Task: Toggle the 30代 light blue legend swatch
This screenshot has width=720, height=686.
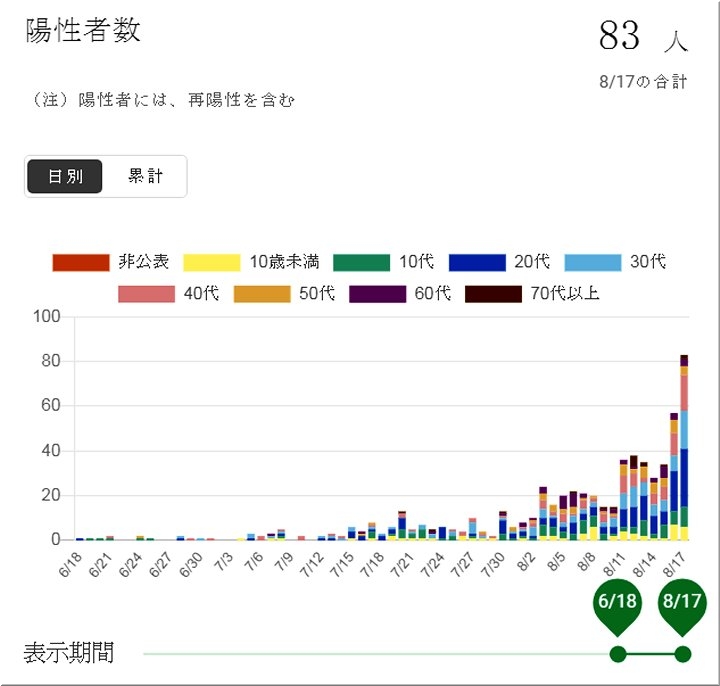Action: 592,262
